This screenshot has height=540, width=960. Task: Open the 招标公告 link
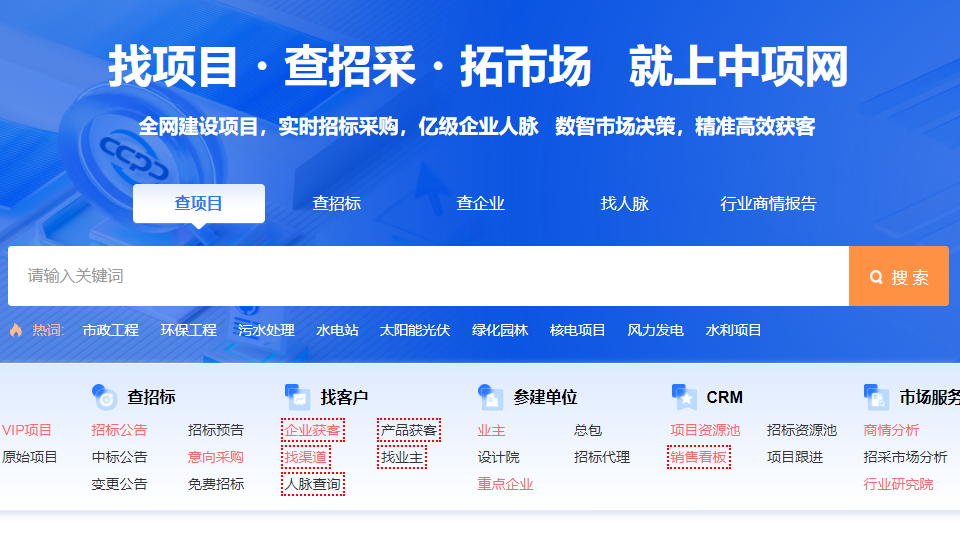point(119,430)
